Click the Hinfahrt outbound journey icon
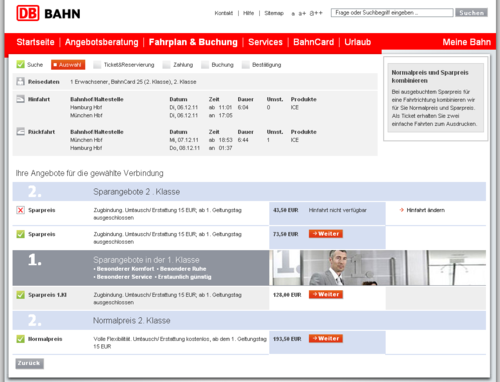 point(21,99)
